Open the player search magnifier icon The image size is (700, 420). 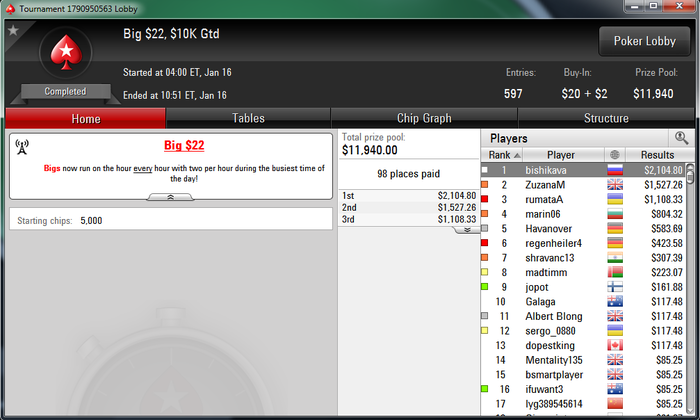pyautogui.click(x=681, y=138)
